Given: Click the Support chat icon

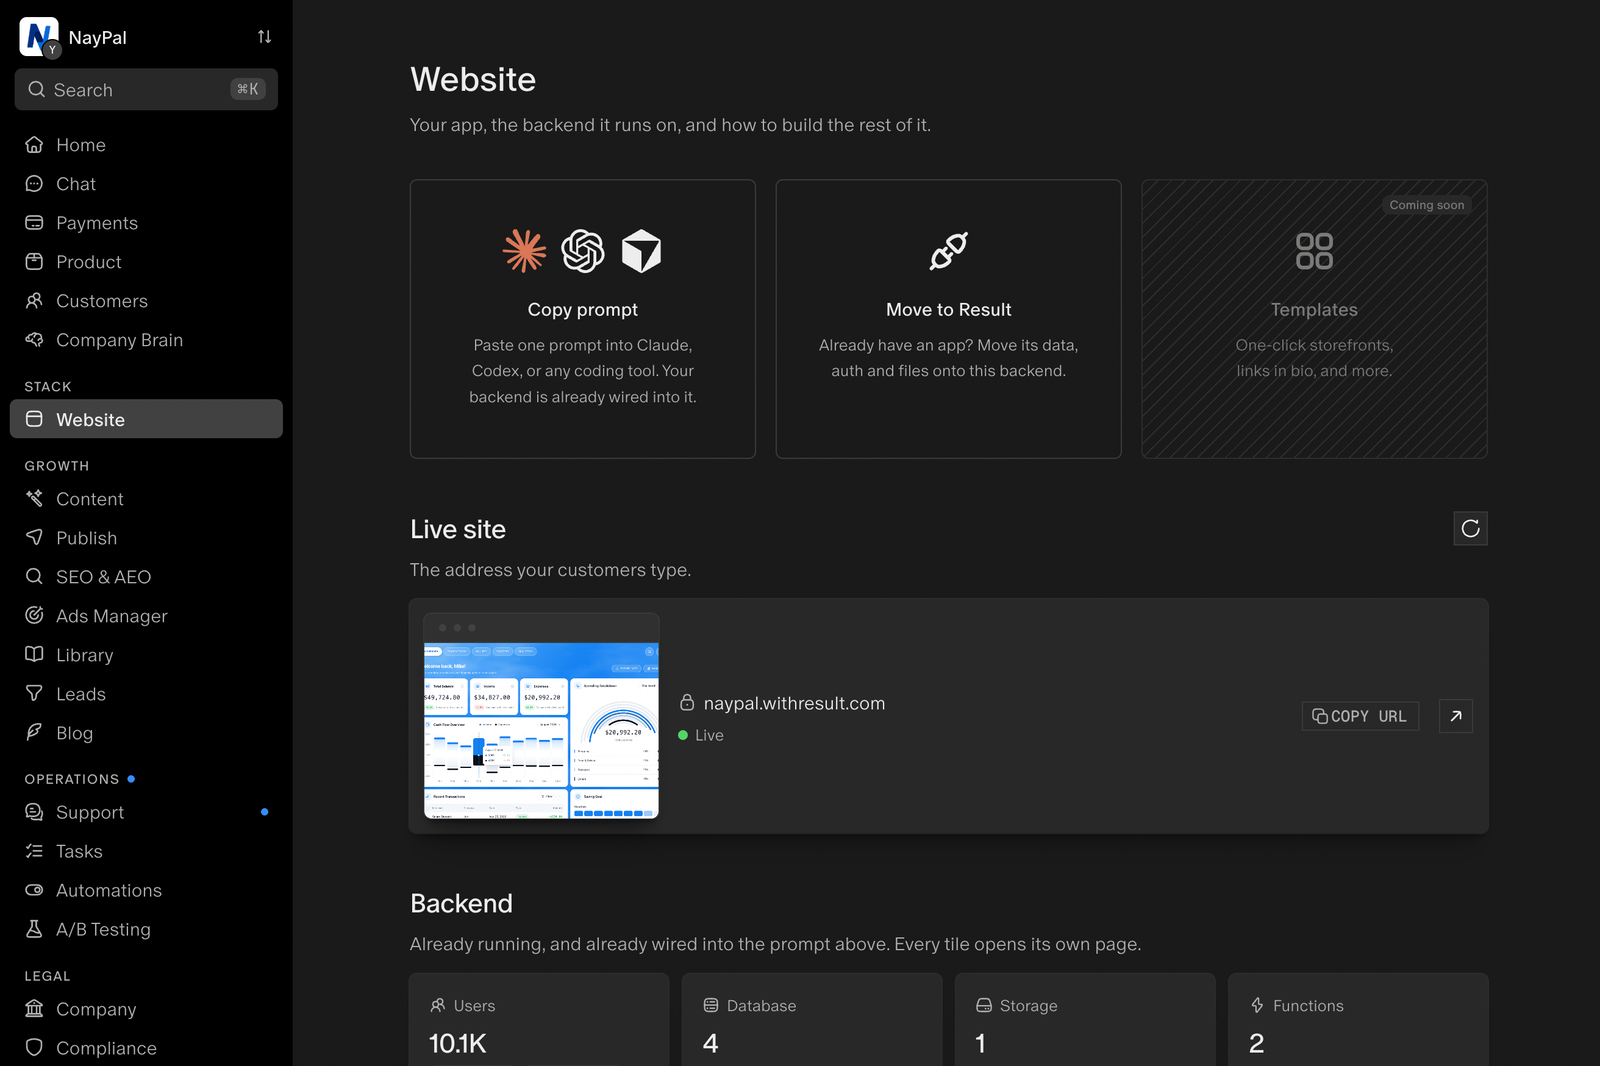Looking at the screenshot, I should (x=34, y=812).
